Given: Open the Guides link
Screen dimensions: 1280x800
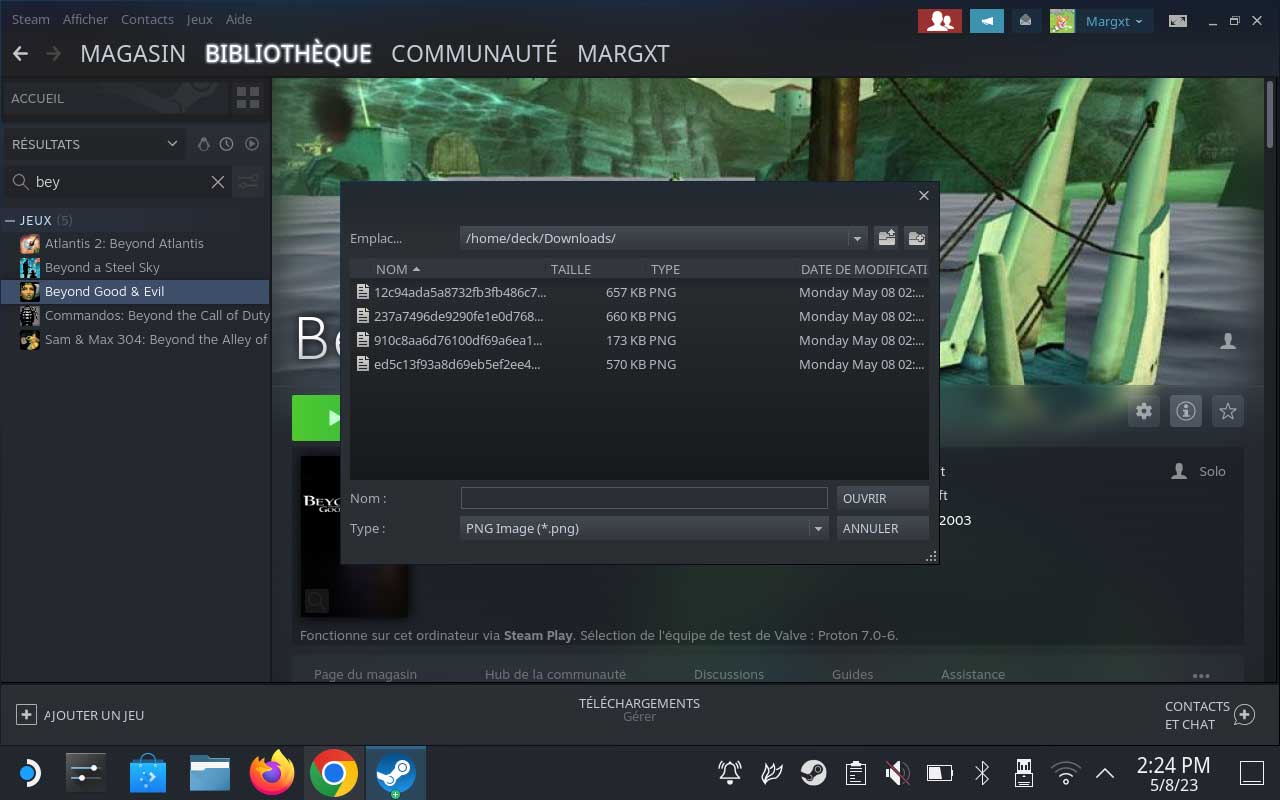Looking at the screenshot, I should [x=853, y=674].
